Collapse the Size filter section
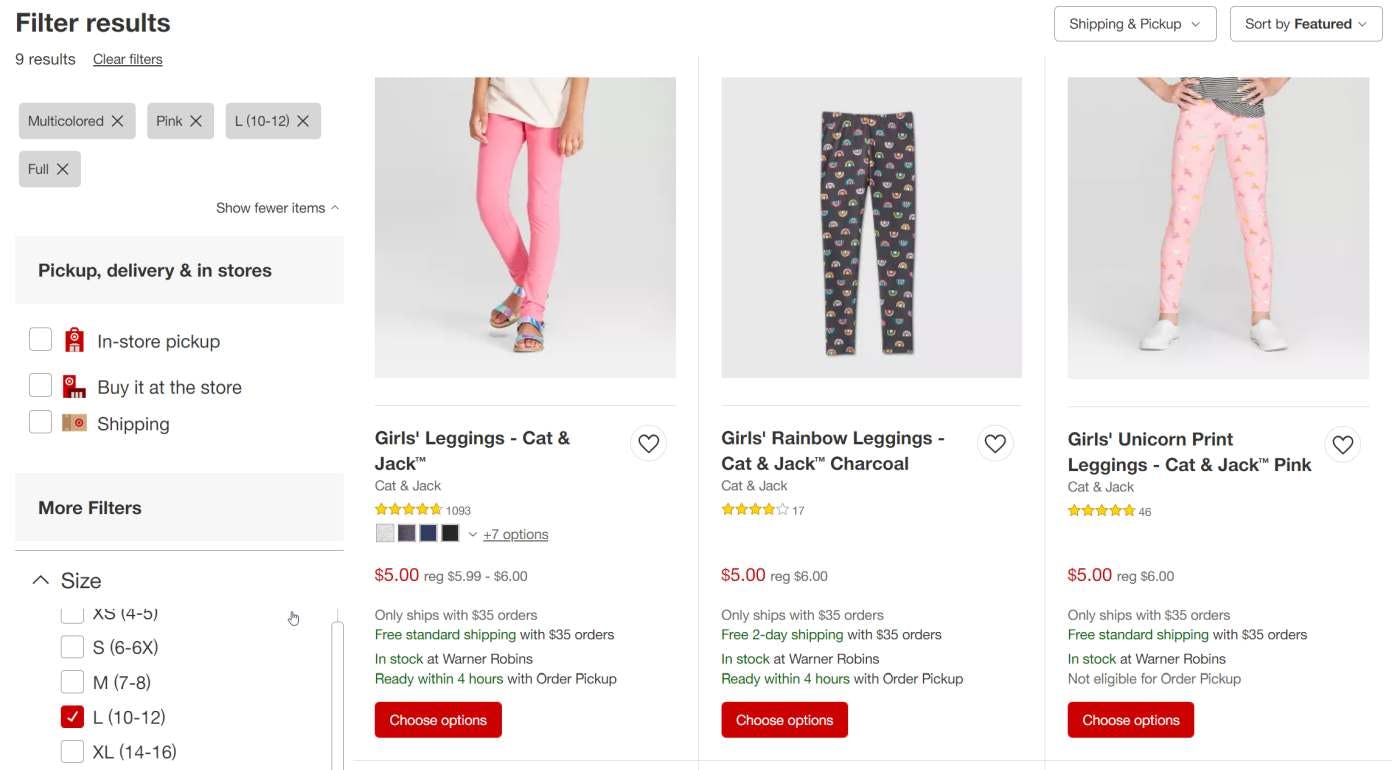Image resolution: width=1400 pixels, height=770 pixels. point(41,580)
